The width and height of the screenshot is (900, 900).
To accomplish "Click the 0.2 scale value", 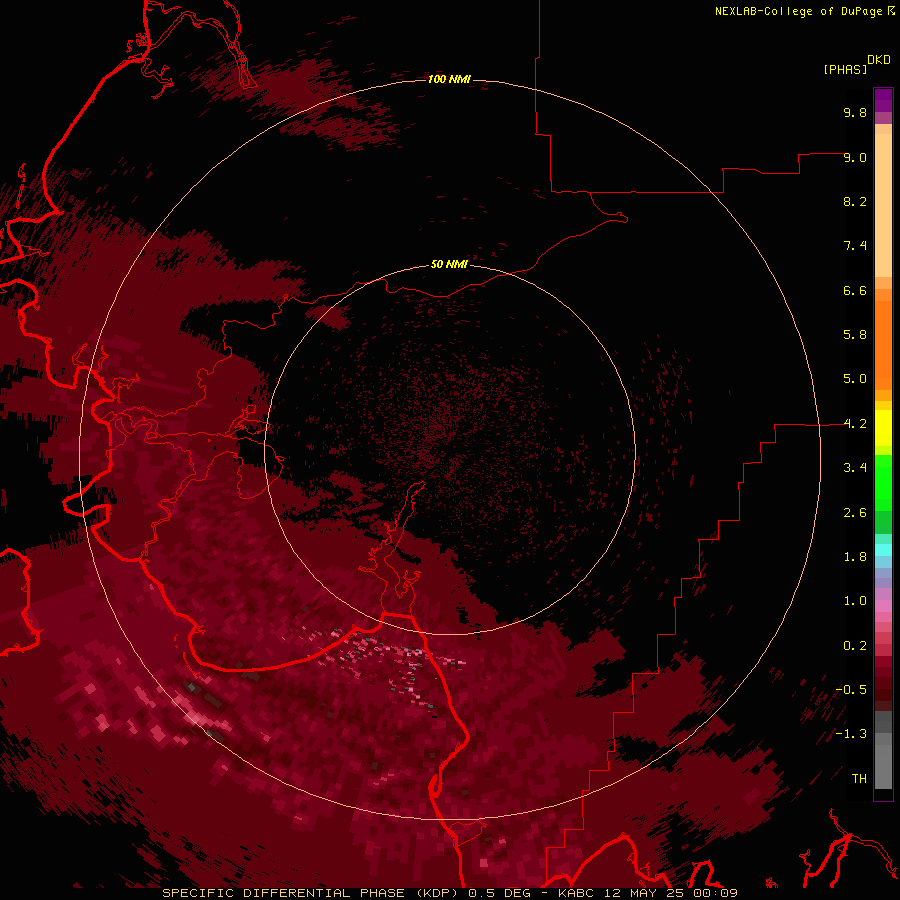I will click(x=855, y=646).
